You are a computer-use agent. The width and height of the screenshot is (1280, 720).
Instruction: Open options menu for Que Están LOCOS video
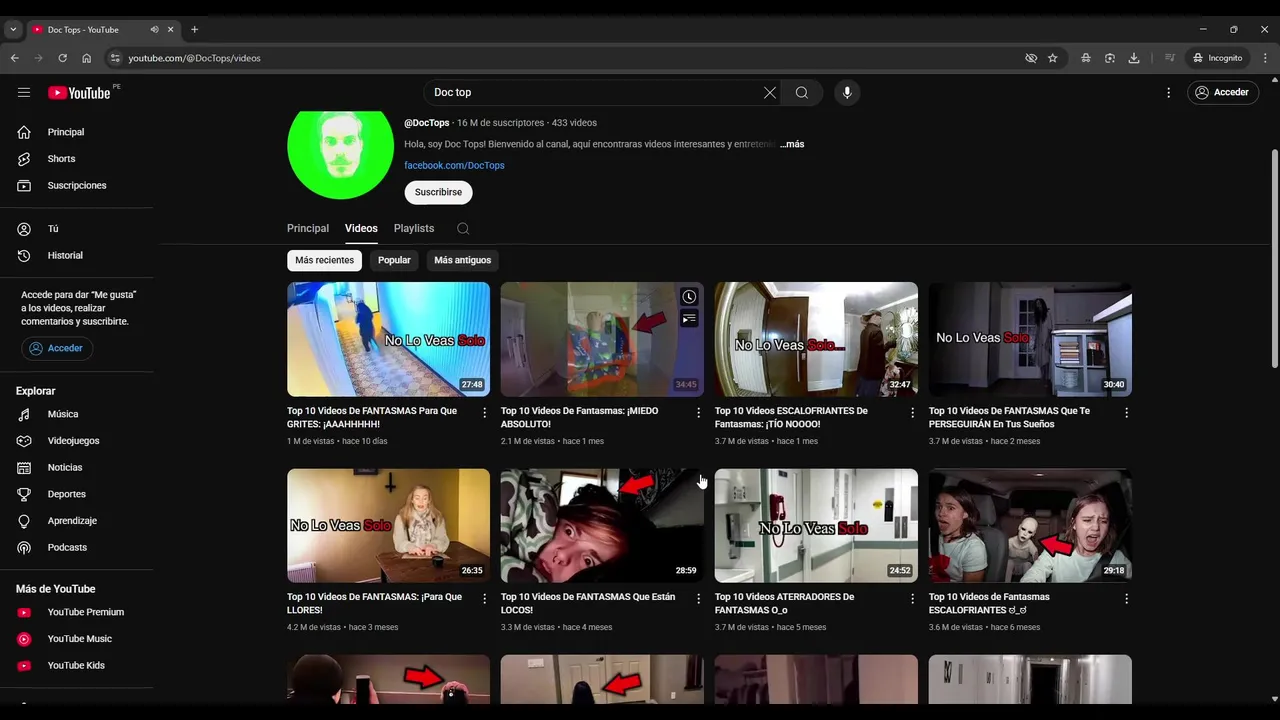(699, 598)
